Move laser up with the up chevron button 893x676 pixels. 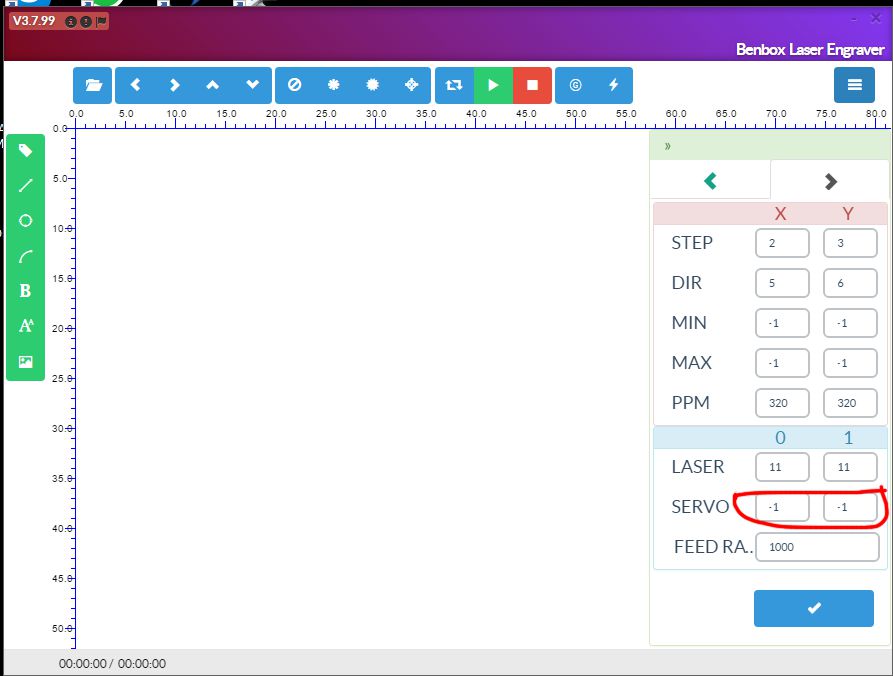pos(212,85)
